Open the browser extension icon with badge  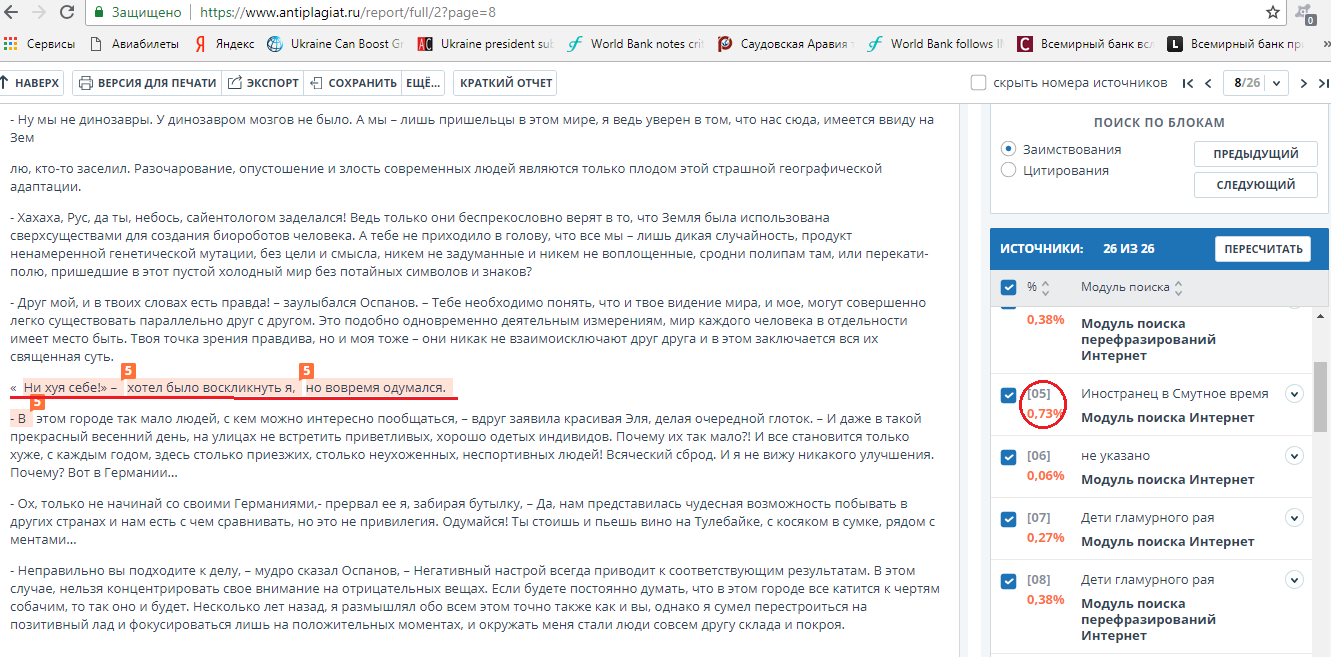[x=1306, y=14]
